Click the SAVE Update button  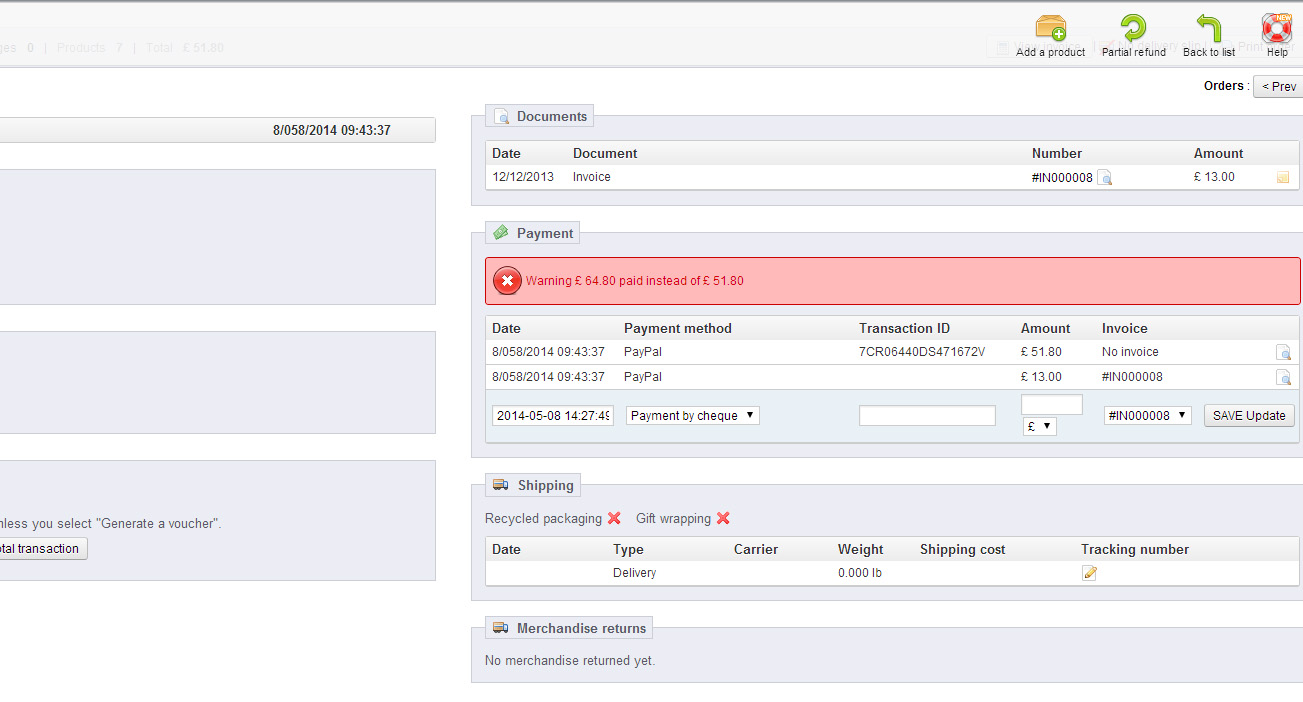click(1248, 415)
